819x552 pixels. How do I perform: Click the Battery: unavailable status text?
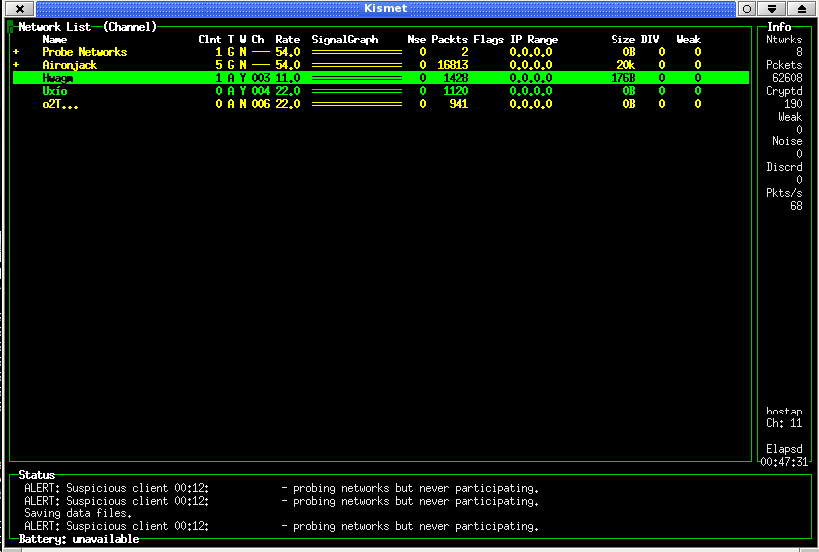tap(79, 540)
